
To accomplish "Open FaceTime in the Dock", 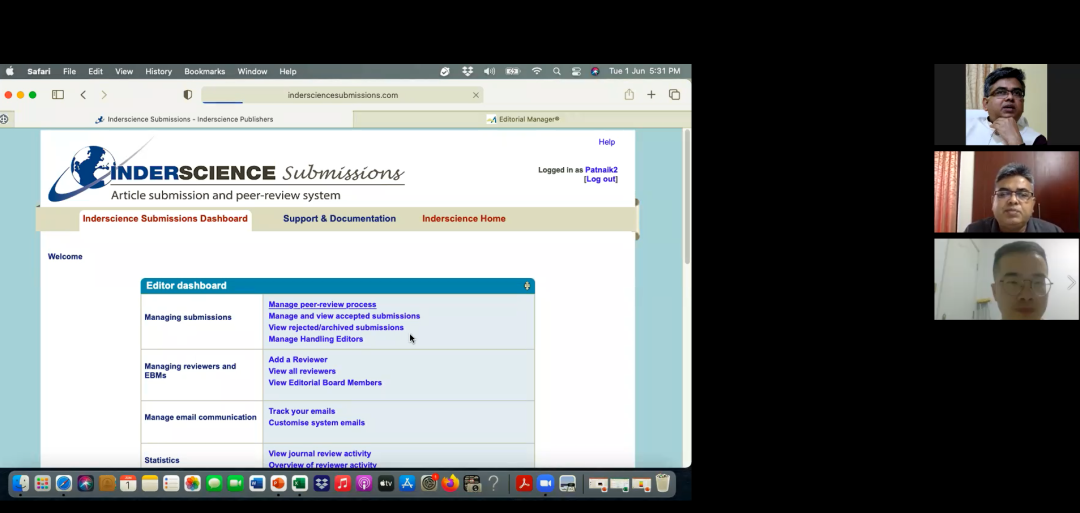I will (x=236, y=483).
